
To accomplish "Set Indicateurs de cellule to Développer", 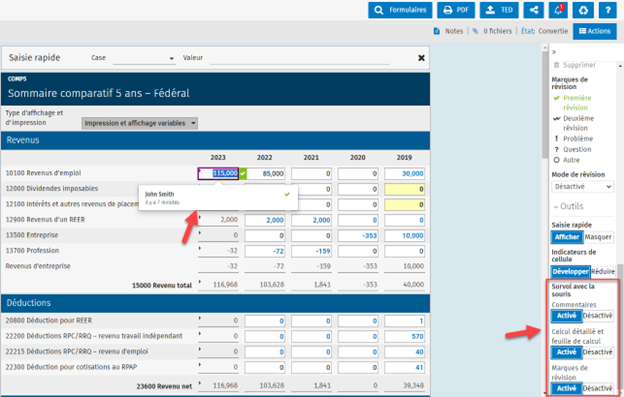I will pos(571,272).
